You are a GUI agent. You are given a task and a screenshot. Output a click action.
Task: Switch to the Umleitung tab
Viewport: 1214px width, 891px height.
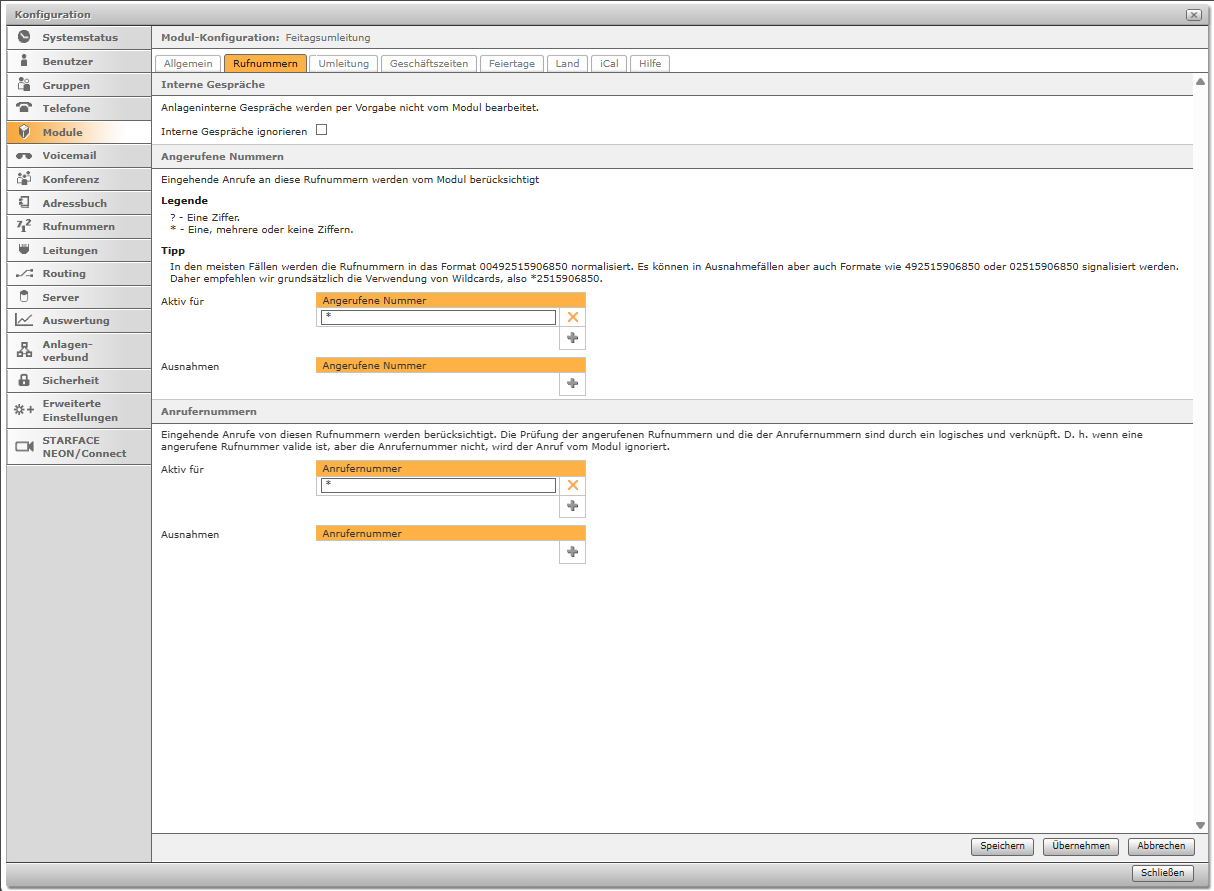(343, 63)
